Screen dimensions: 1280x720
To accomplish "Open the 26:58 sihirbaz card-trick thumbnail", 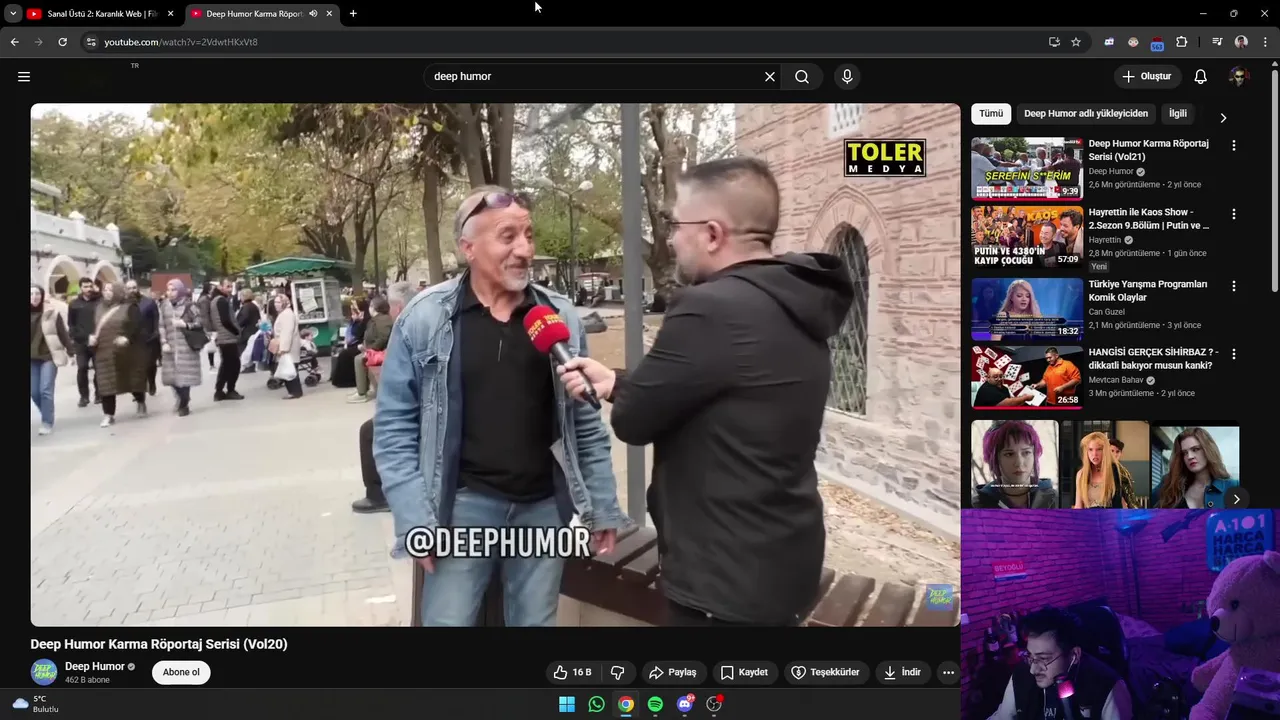I will tap(1027, 377).
